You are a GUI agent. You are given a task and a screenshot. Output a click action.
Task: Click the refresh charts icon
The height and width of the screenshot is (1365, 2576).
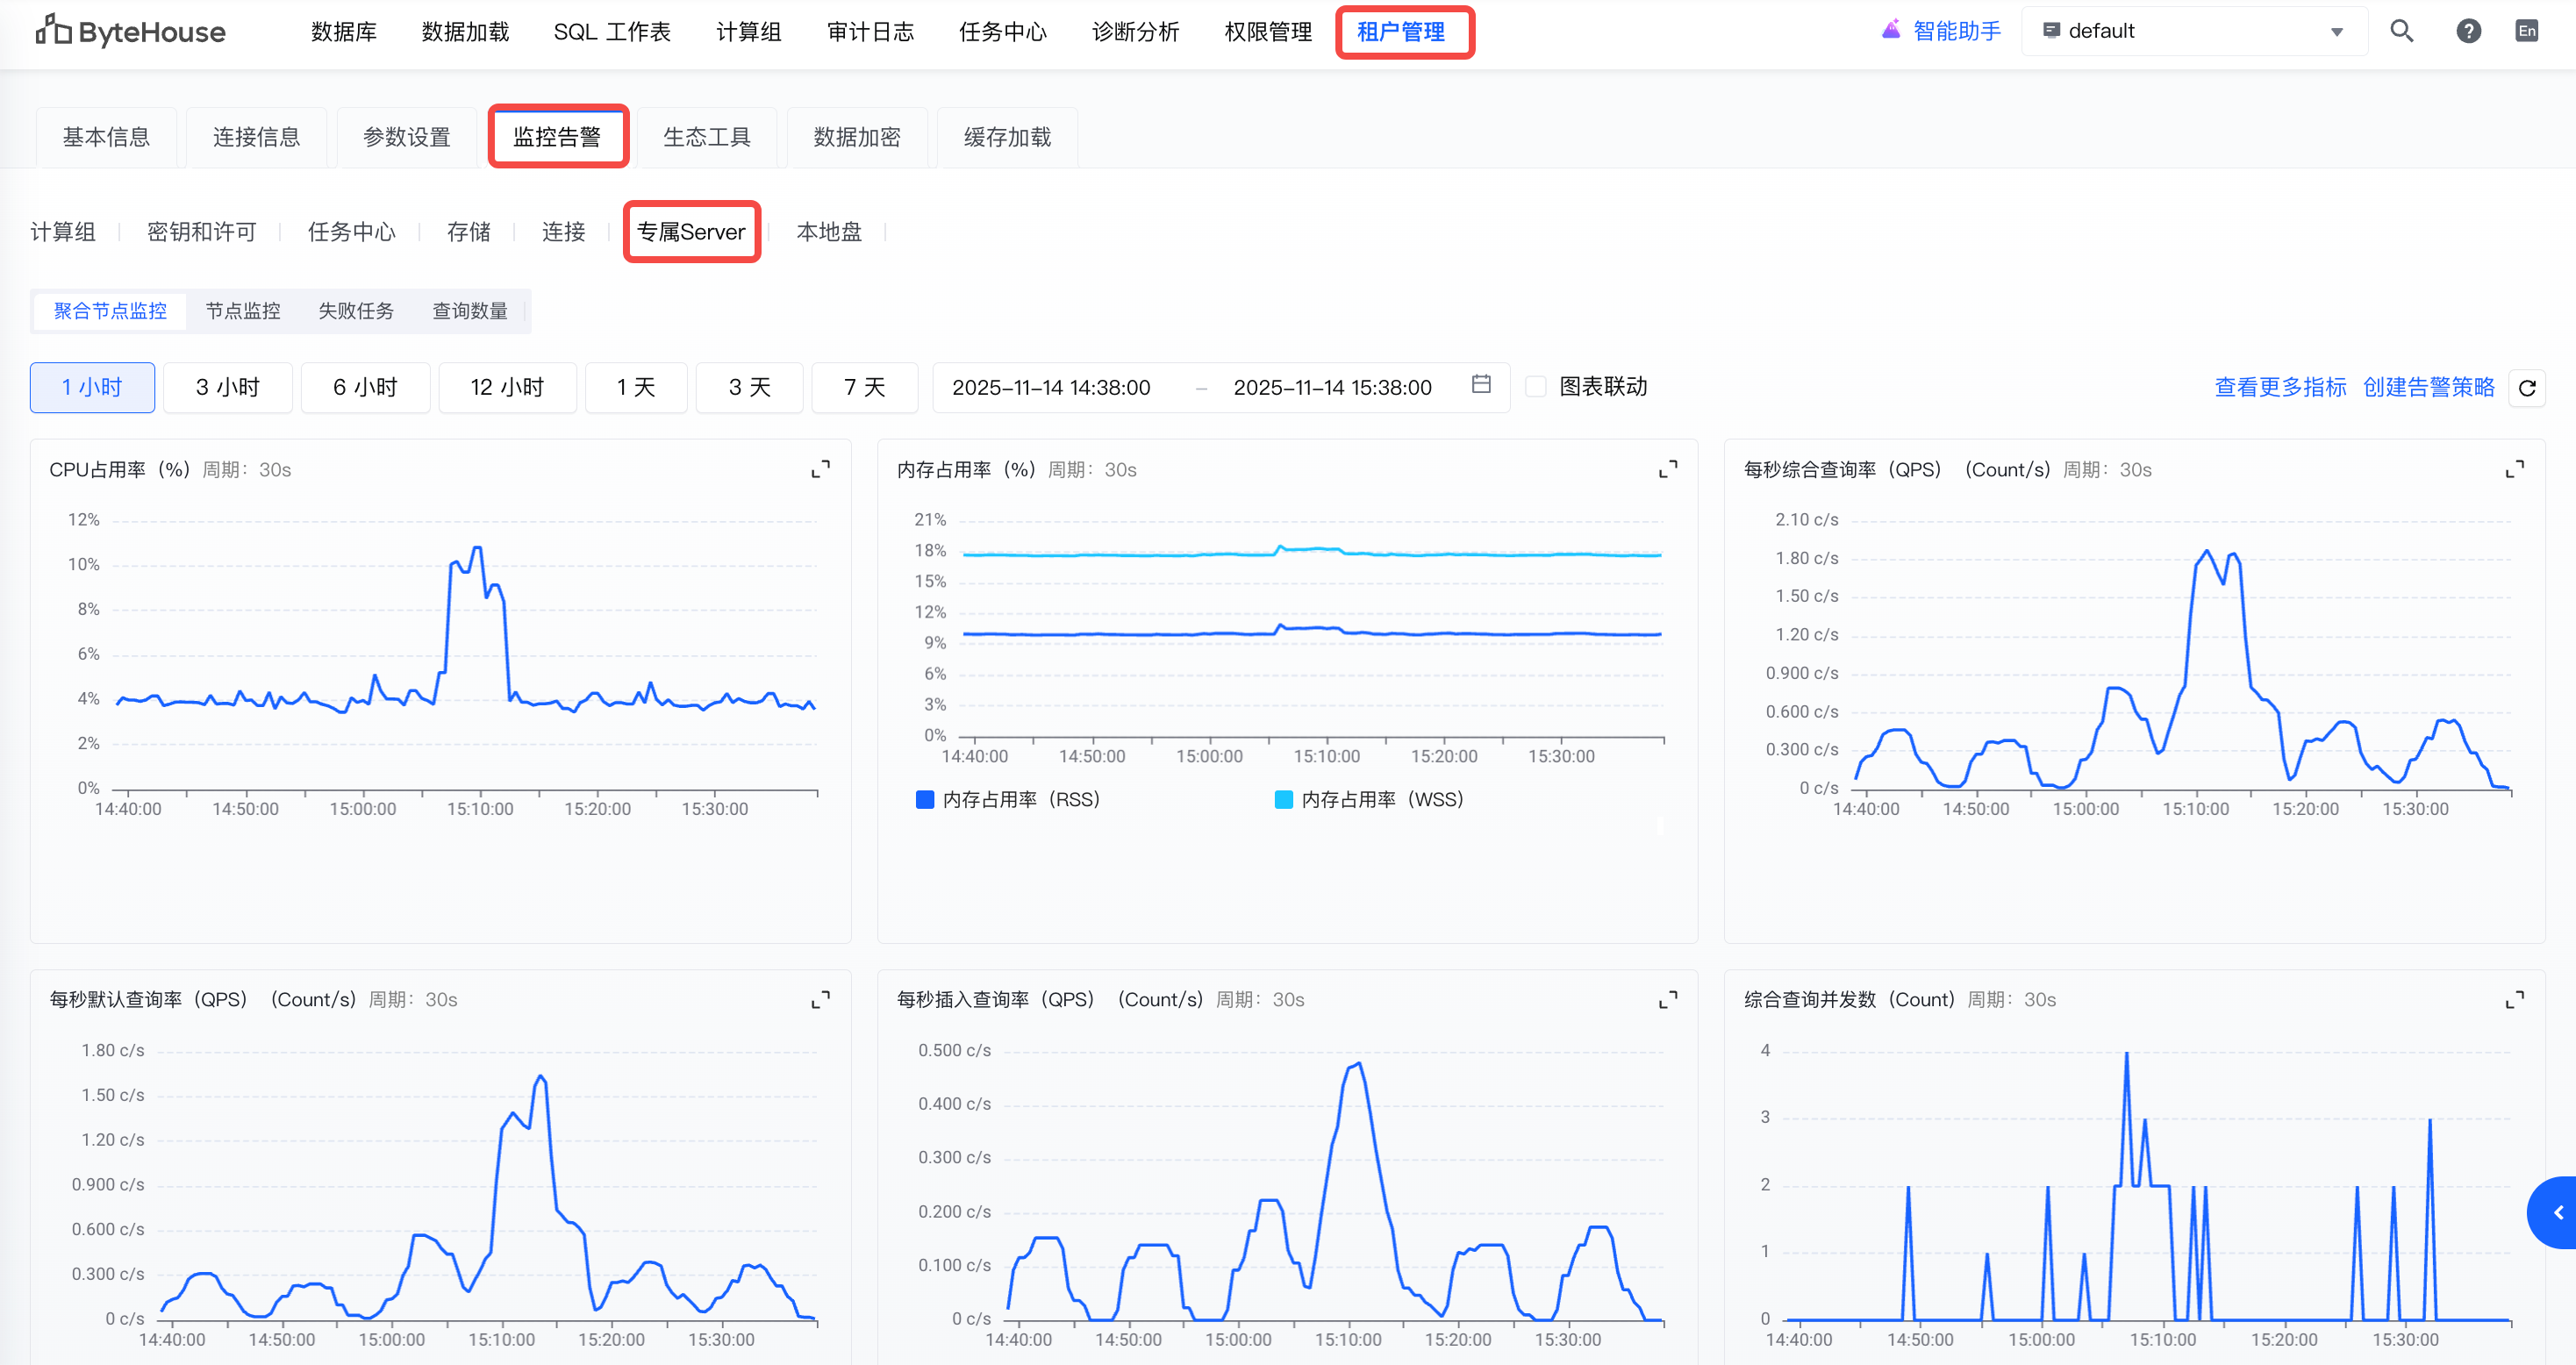pyautogui.click(x=2527, y=388)
